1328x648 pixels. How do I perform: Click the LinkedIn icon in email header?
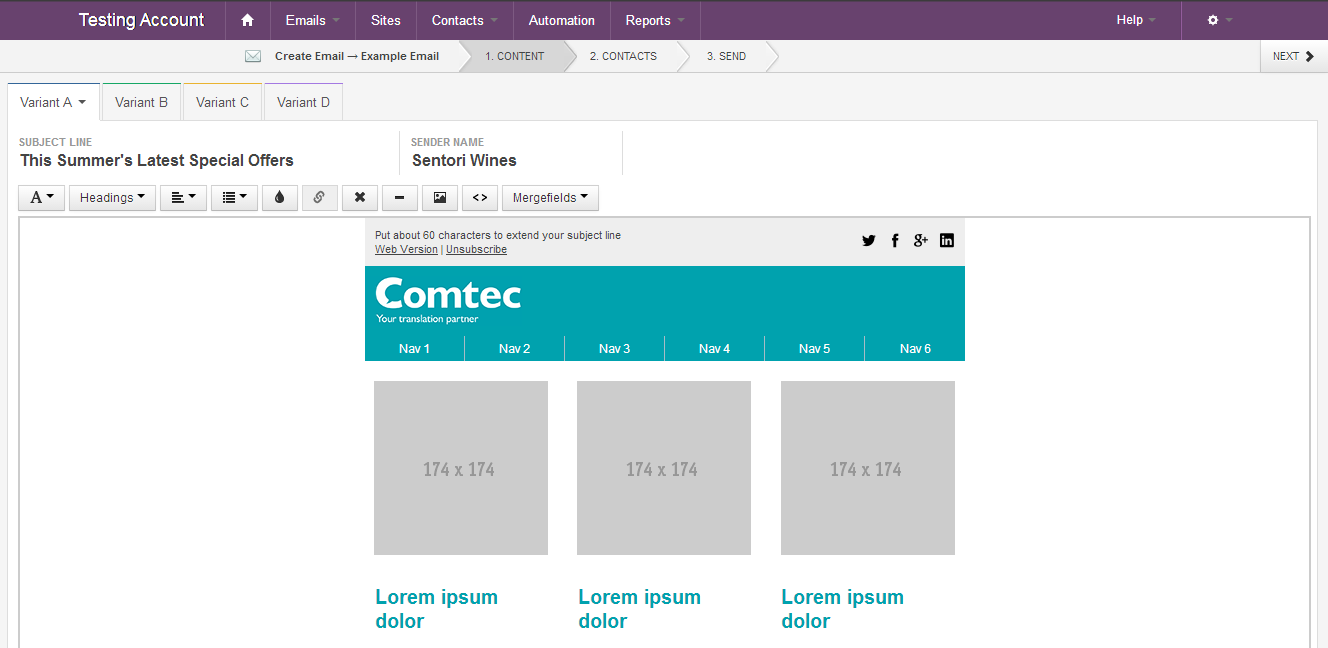(946, 240)
